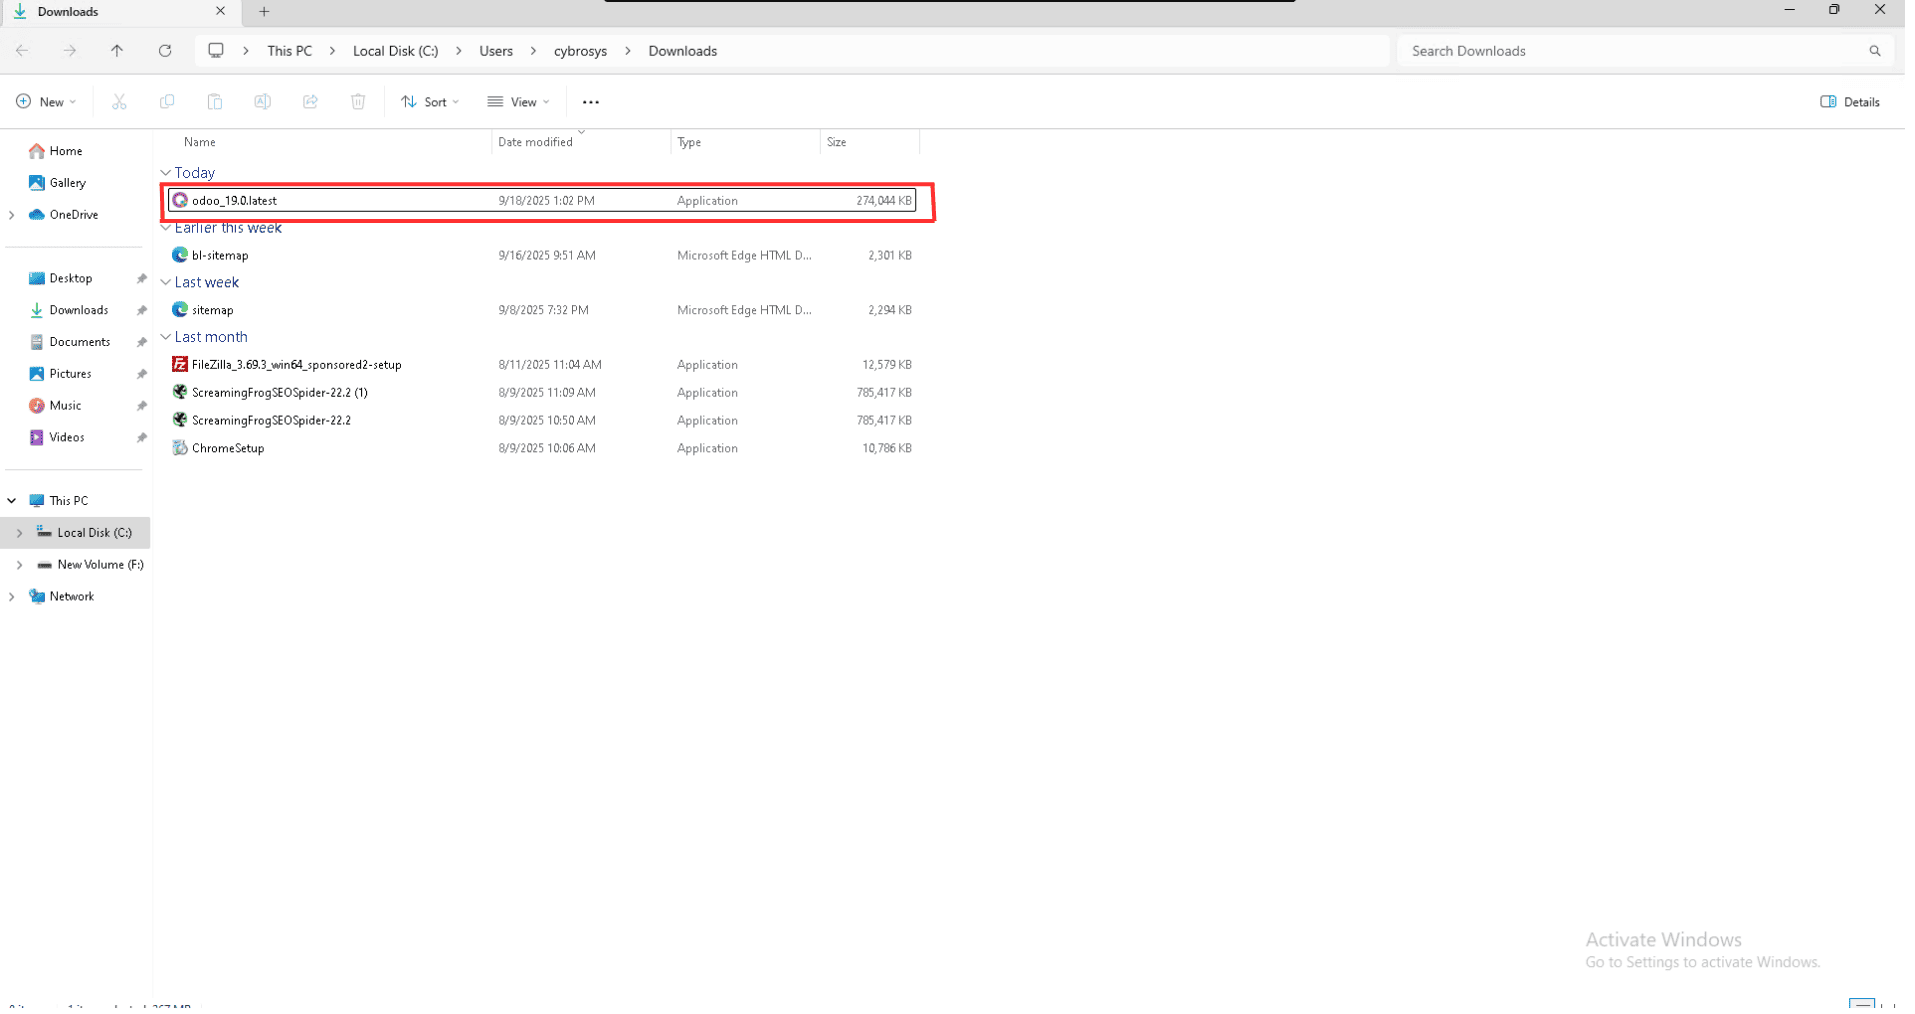This screenshot has height=1014, width=1915.
Task: Open OneDrive in the navigation pane
Action: pyautogui.click(x=64, y=216)
